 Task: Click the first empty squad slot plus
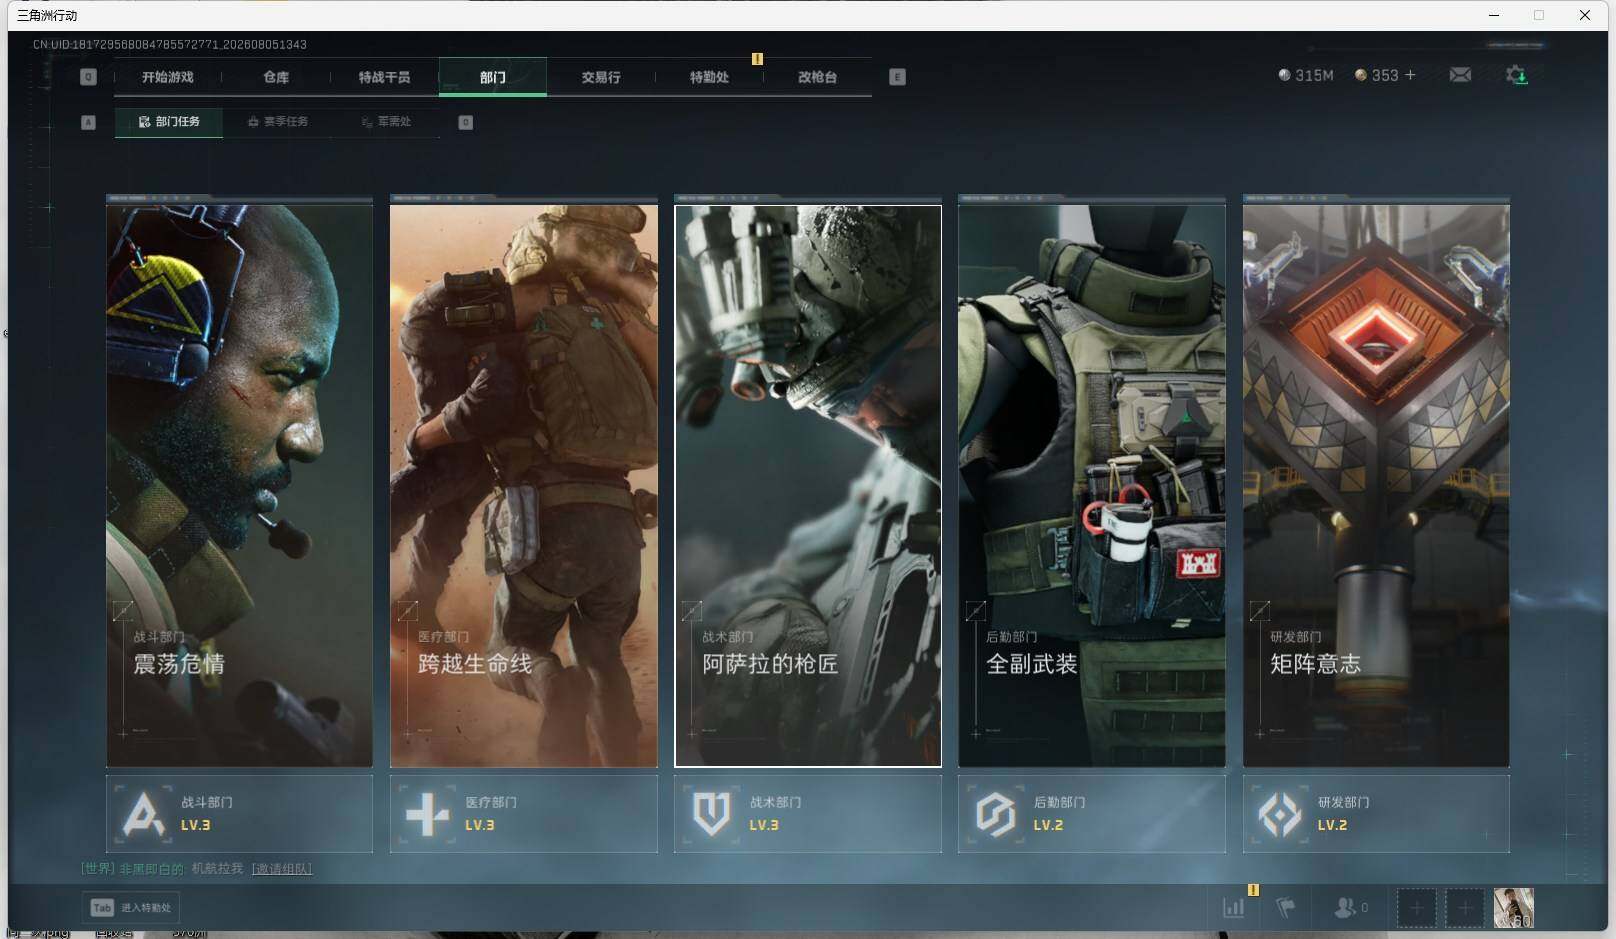[1416, 908]
